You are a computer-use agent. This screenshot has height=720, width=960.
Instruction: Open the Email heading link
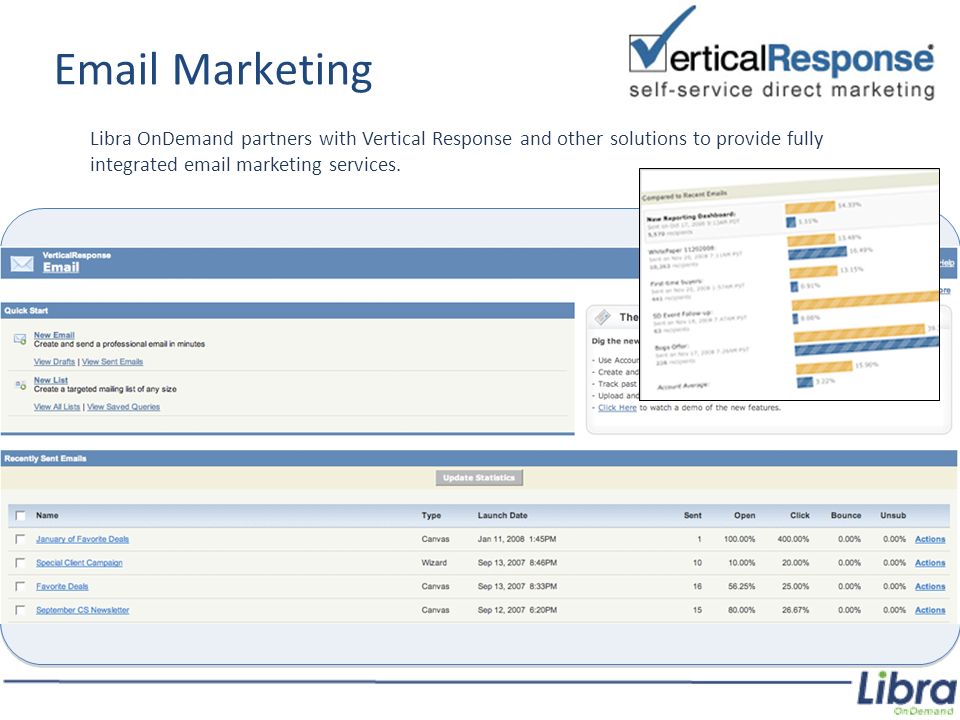61,268
